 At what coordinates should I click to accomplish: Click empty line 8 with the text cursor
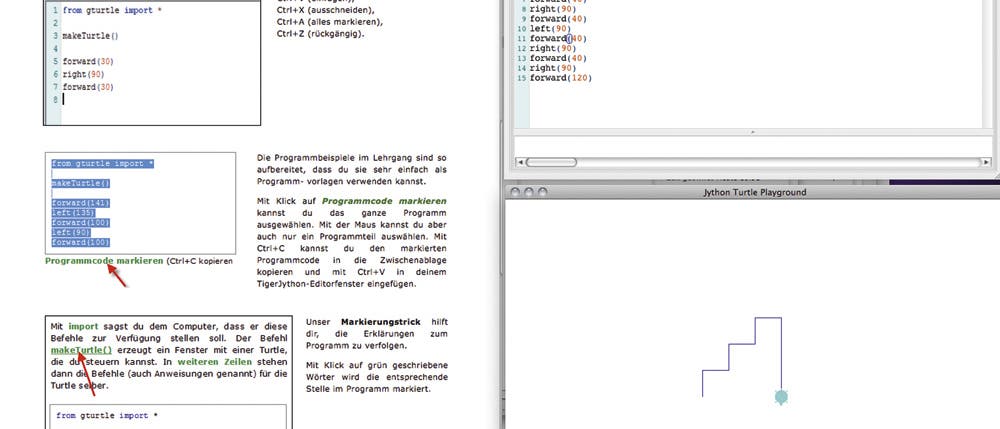click(x=161, y=99)
